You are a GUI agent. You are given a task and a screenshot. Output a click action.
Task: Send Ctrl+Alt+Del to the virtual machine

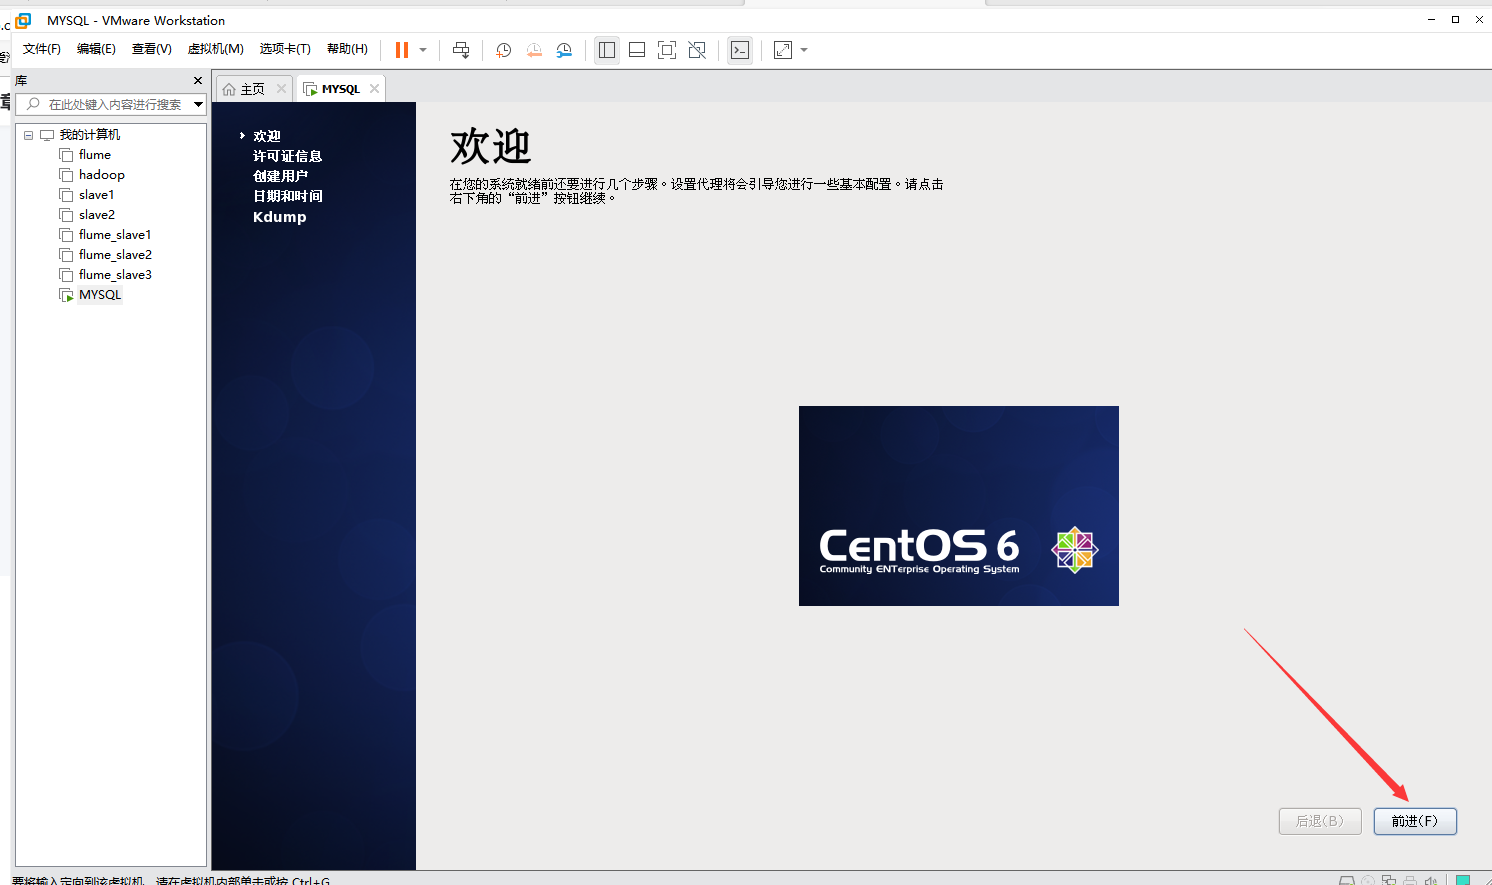[461, 50]
